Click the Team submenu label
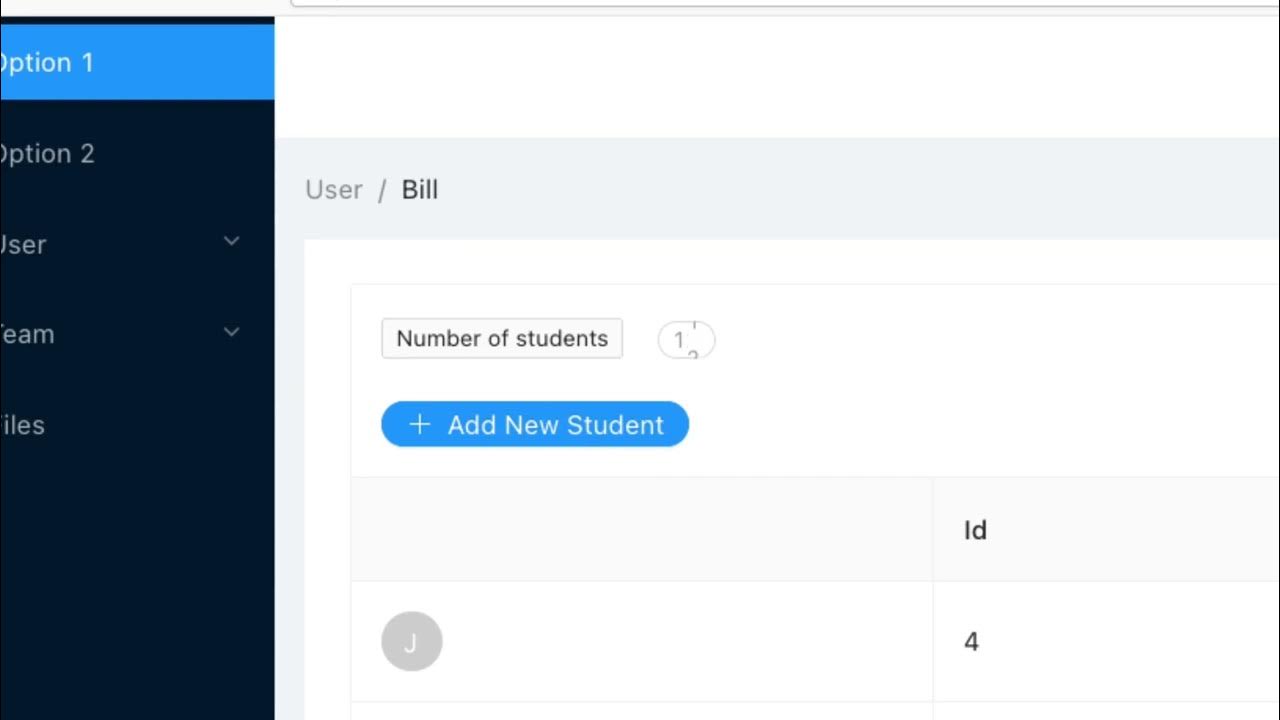 [x=28, y=335]
